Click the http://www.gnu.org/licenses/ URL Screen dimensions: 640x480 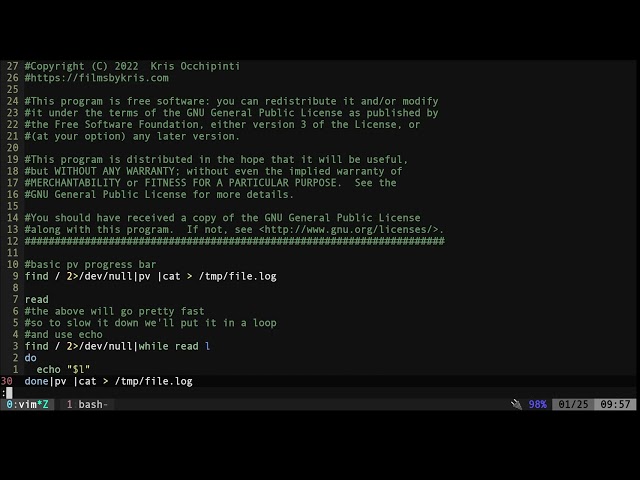click(348, 229)
